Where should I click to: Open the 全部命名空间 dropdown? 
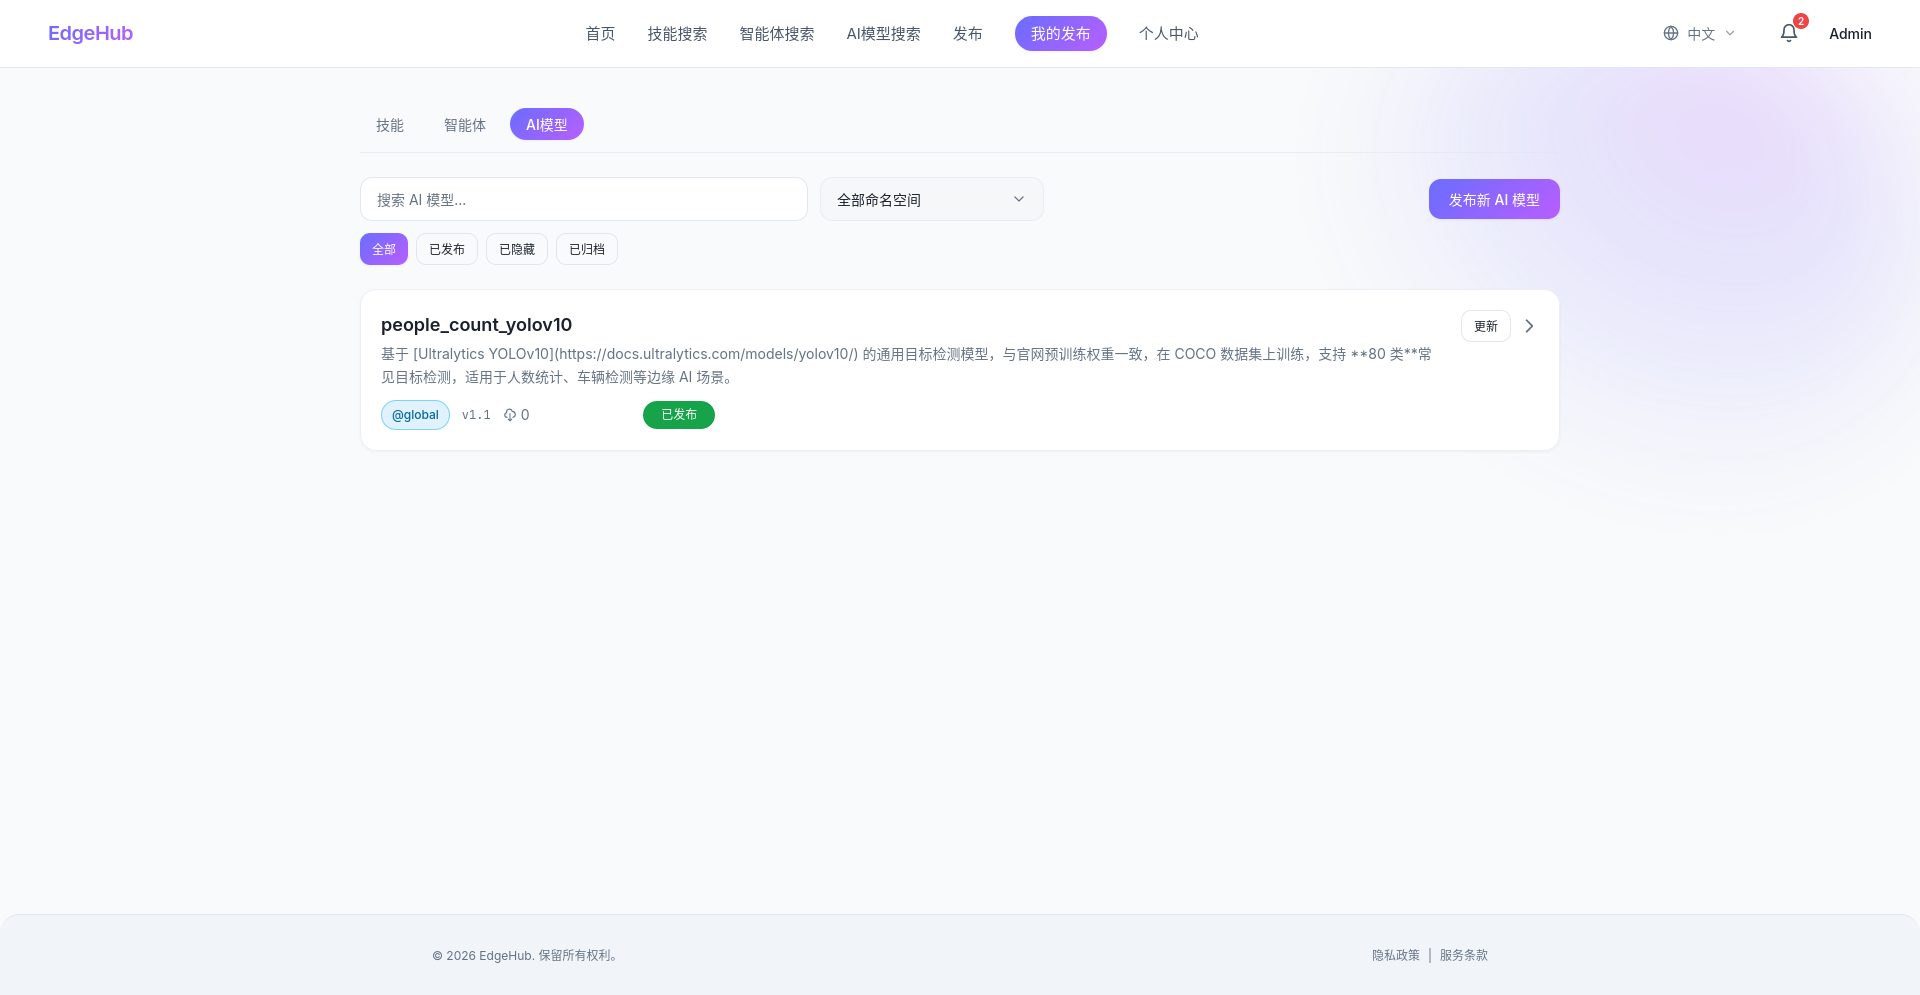[x=932, y=199]
